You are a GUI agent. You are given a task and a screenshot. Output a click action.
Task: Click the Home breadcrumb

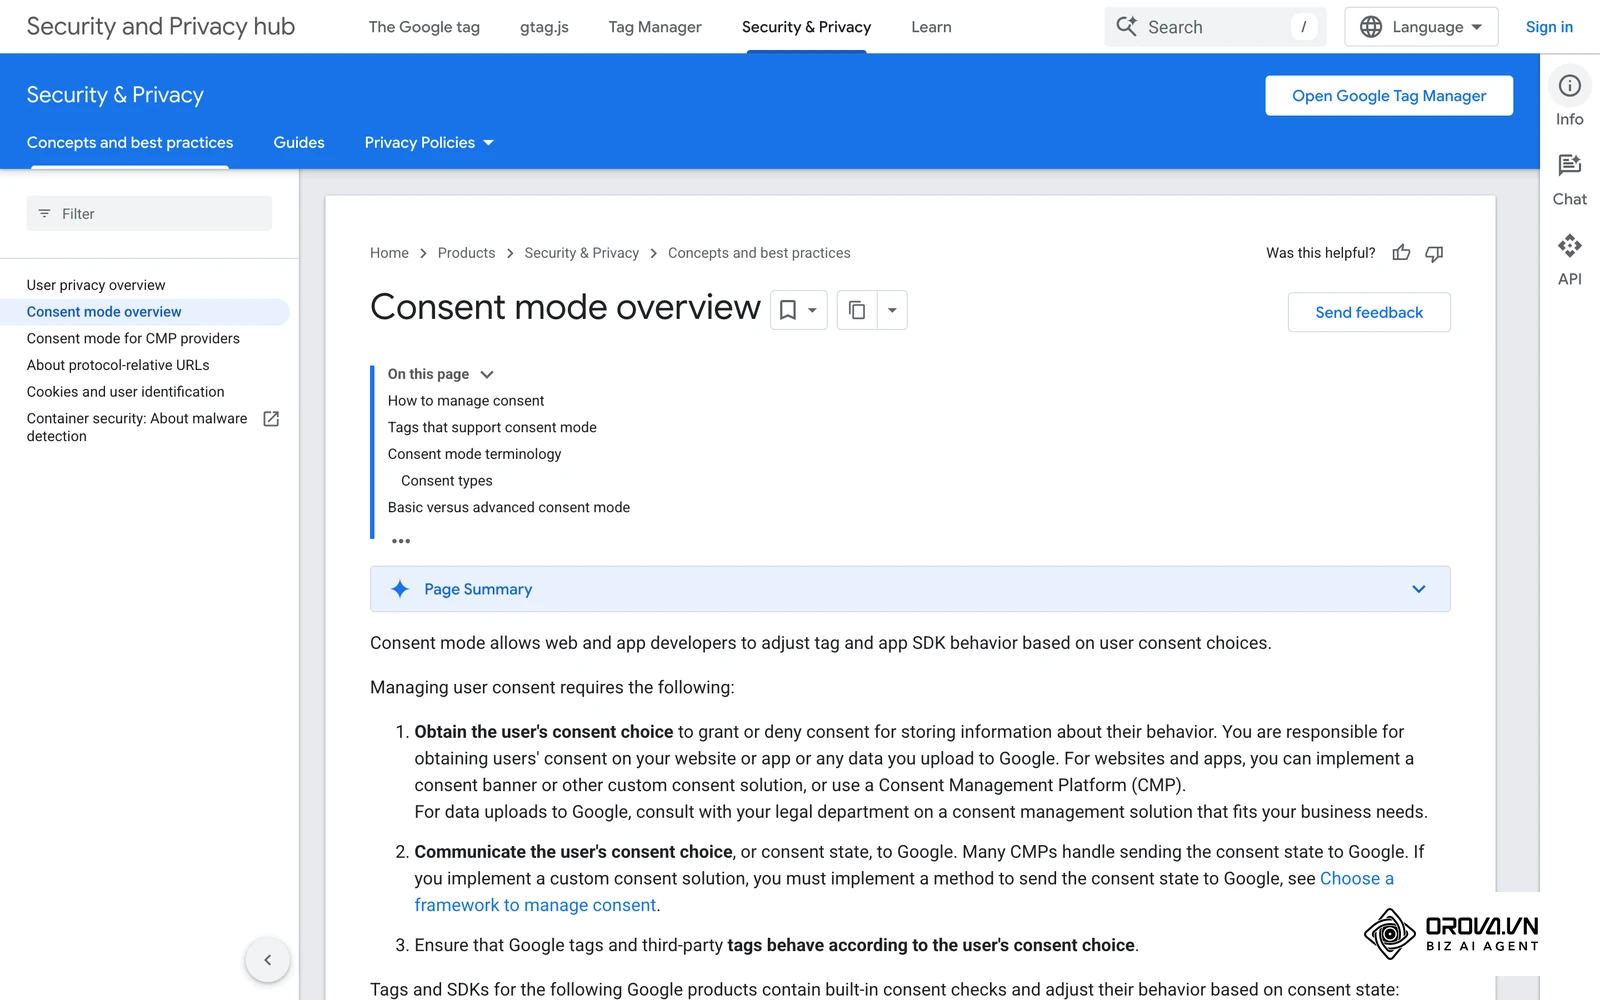point(389,253)
